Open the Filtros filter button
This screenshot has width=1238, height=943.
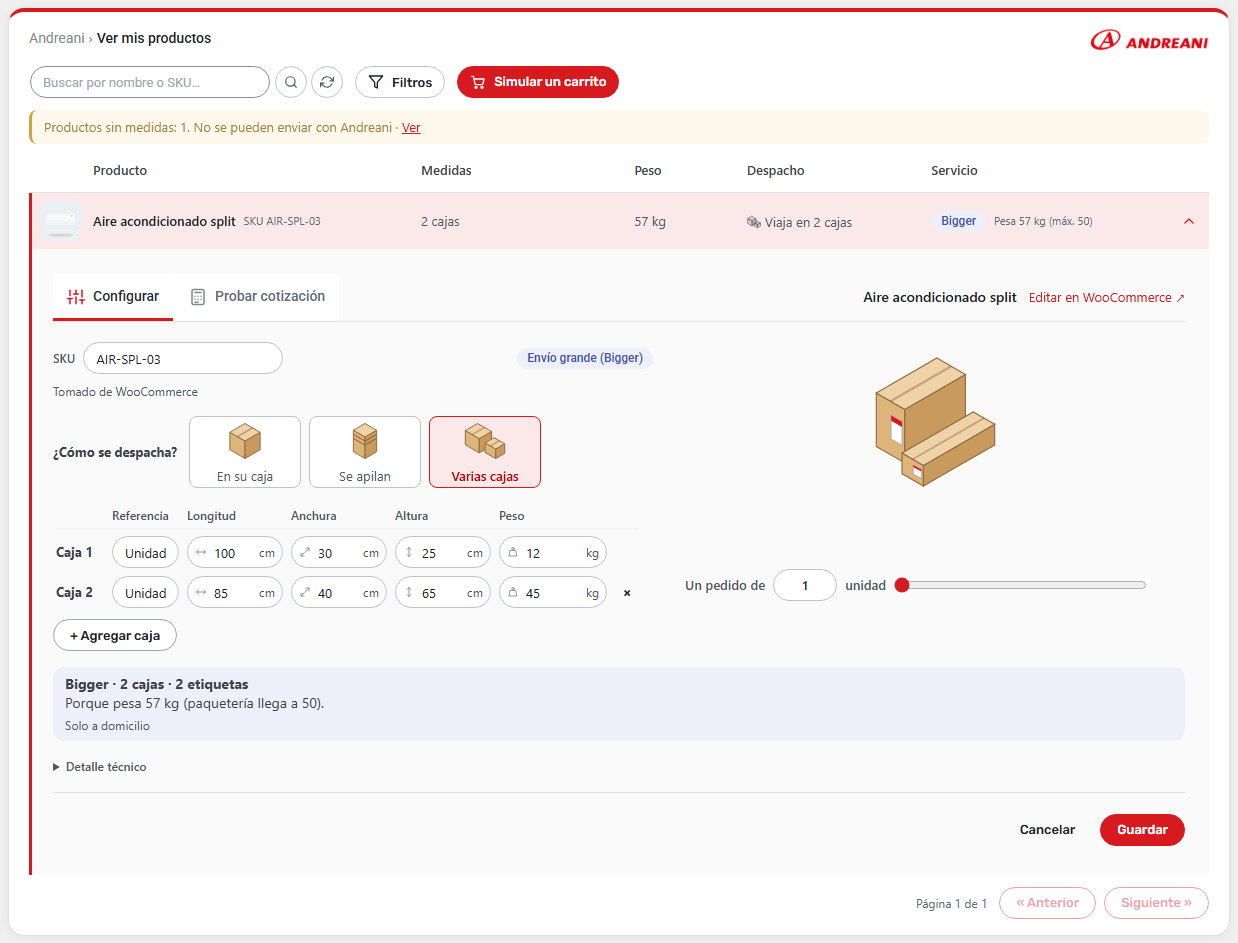coord(400,82)
